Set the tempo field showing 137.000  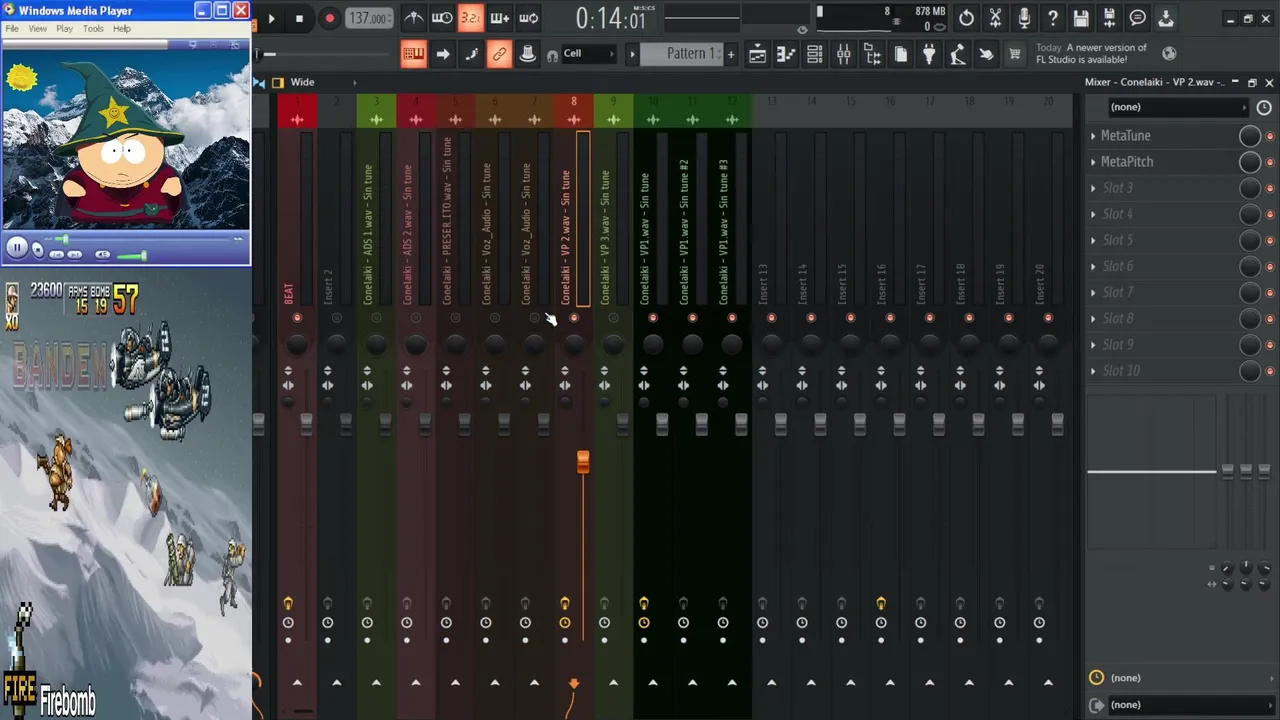(x=369, y=18)
